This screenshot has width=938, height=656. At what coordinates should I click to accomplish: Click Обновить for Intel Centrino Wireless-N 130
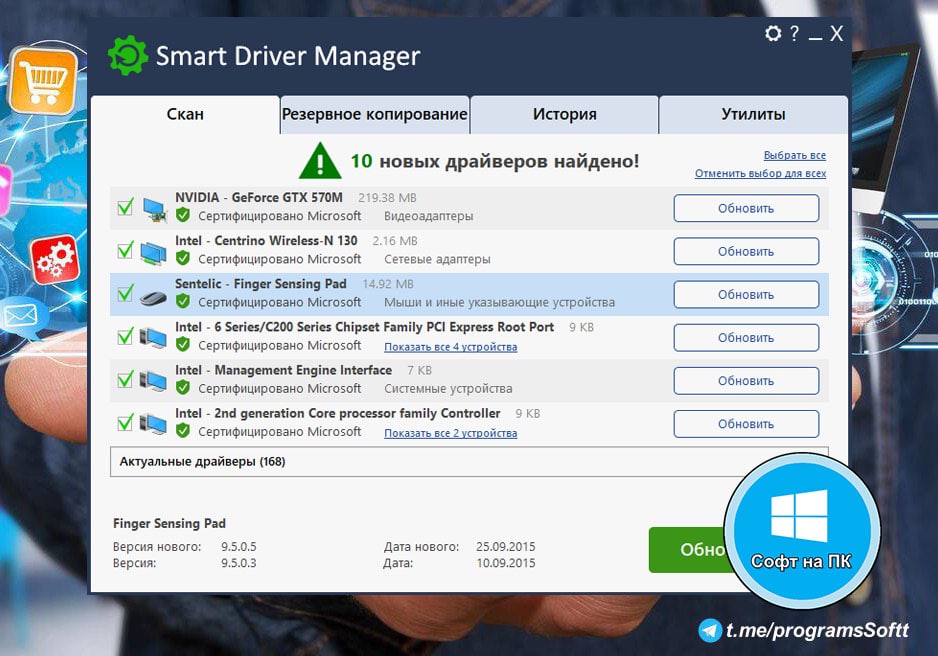point(746,252)
